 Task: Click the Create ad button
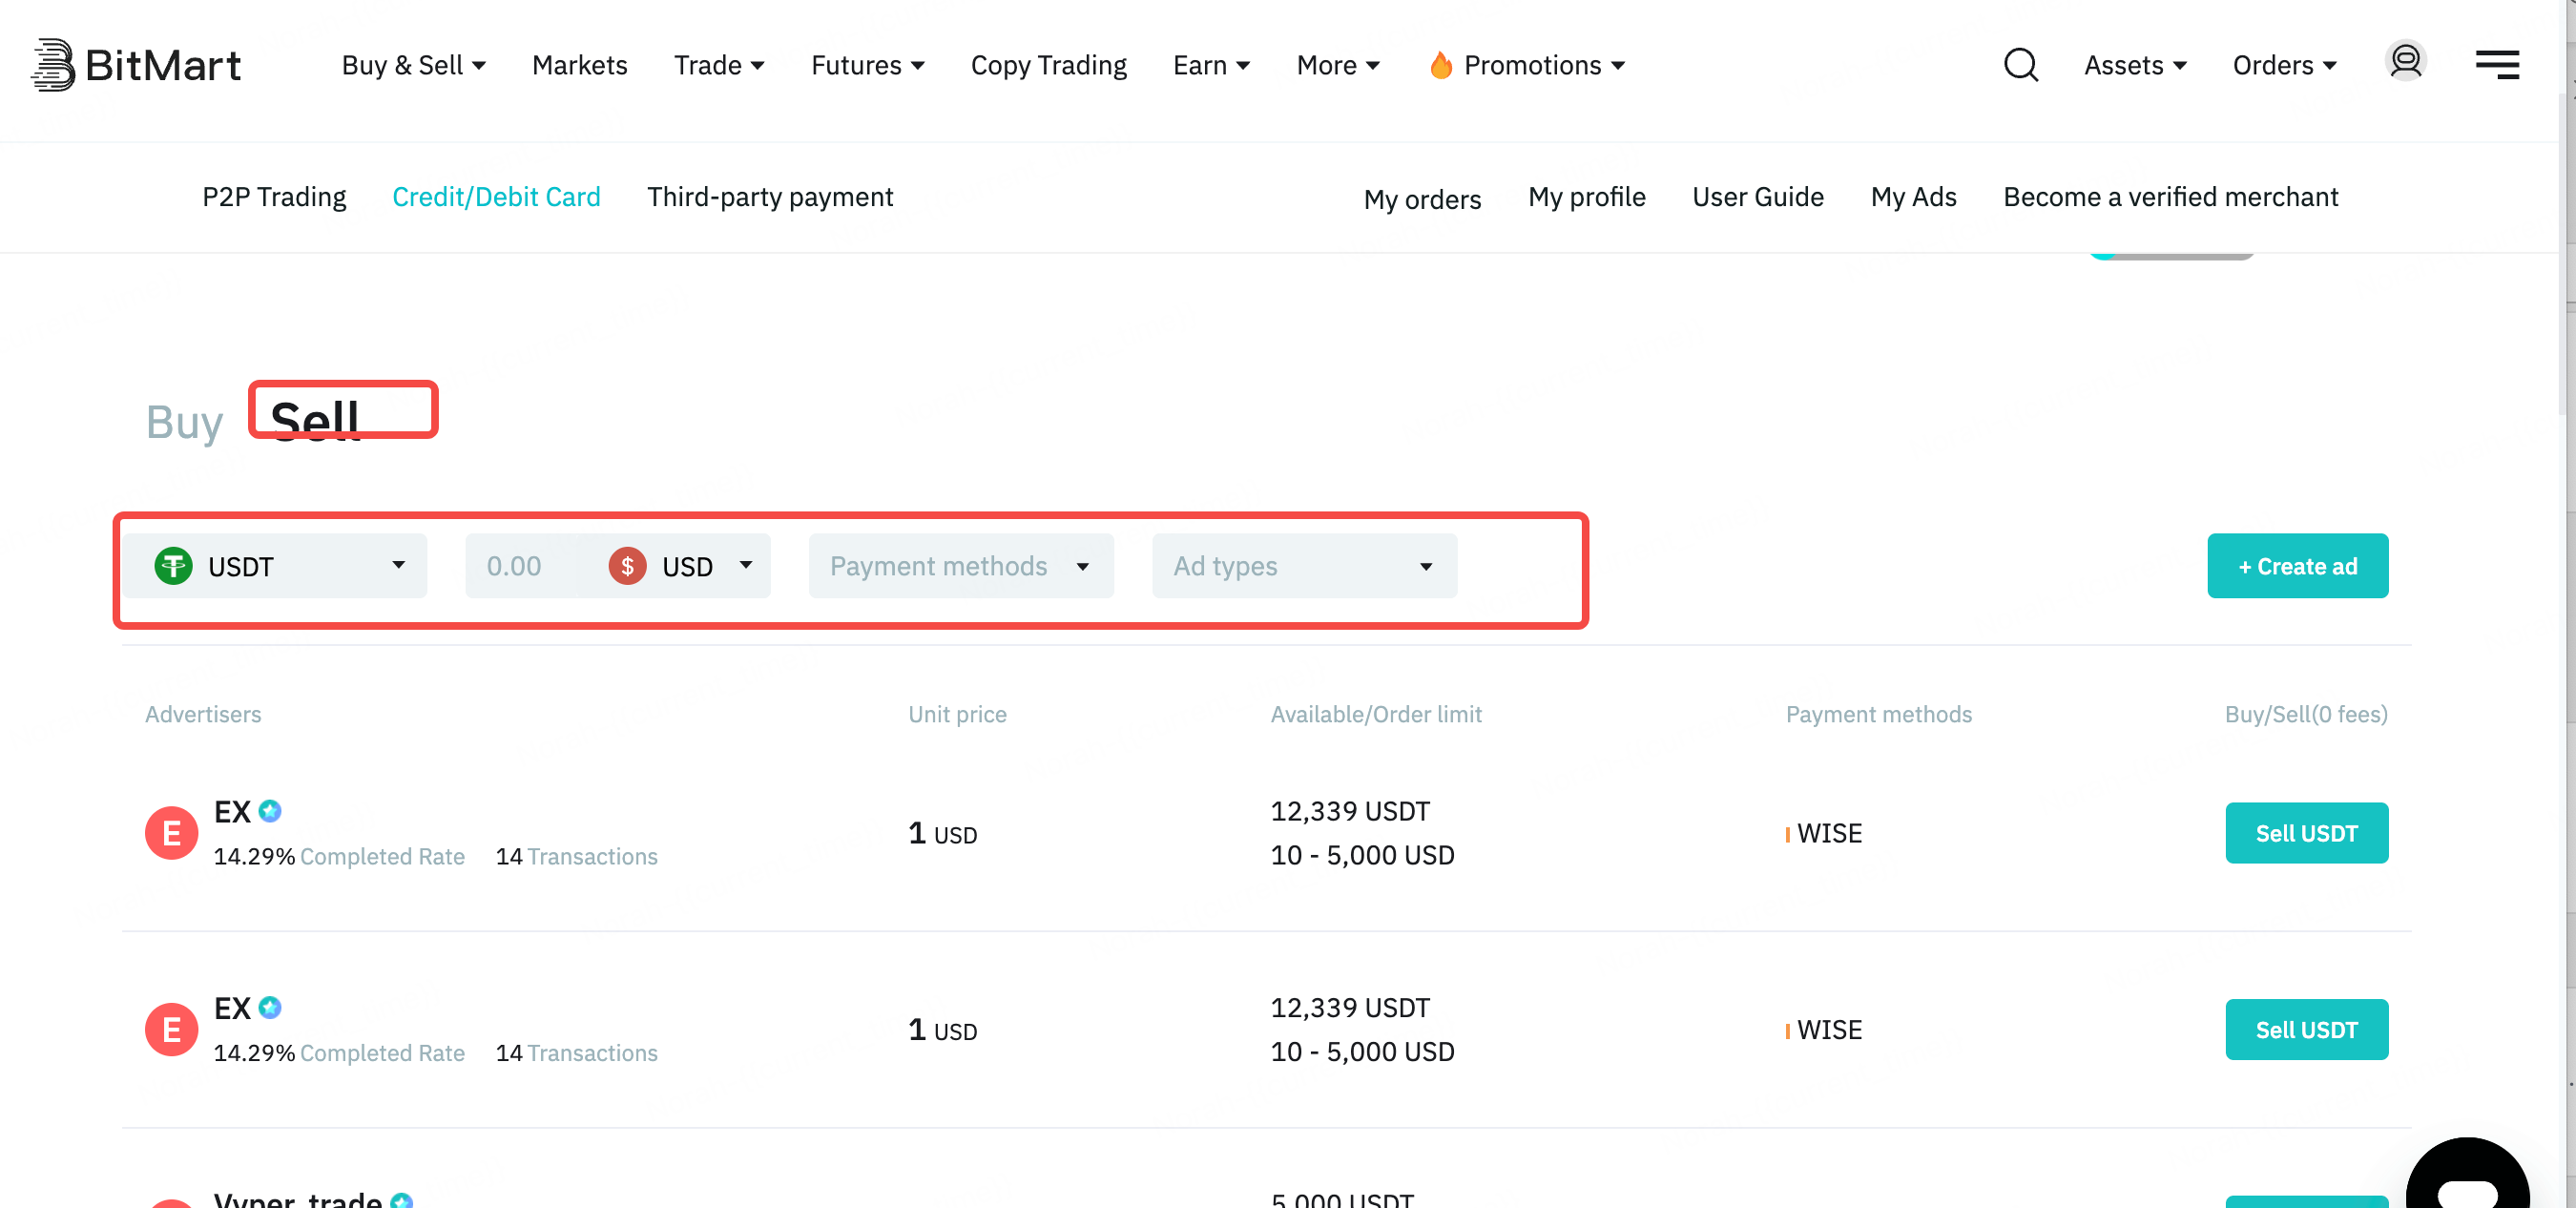click(x=2297, y=566)
